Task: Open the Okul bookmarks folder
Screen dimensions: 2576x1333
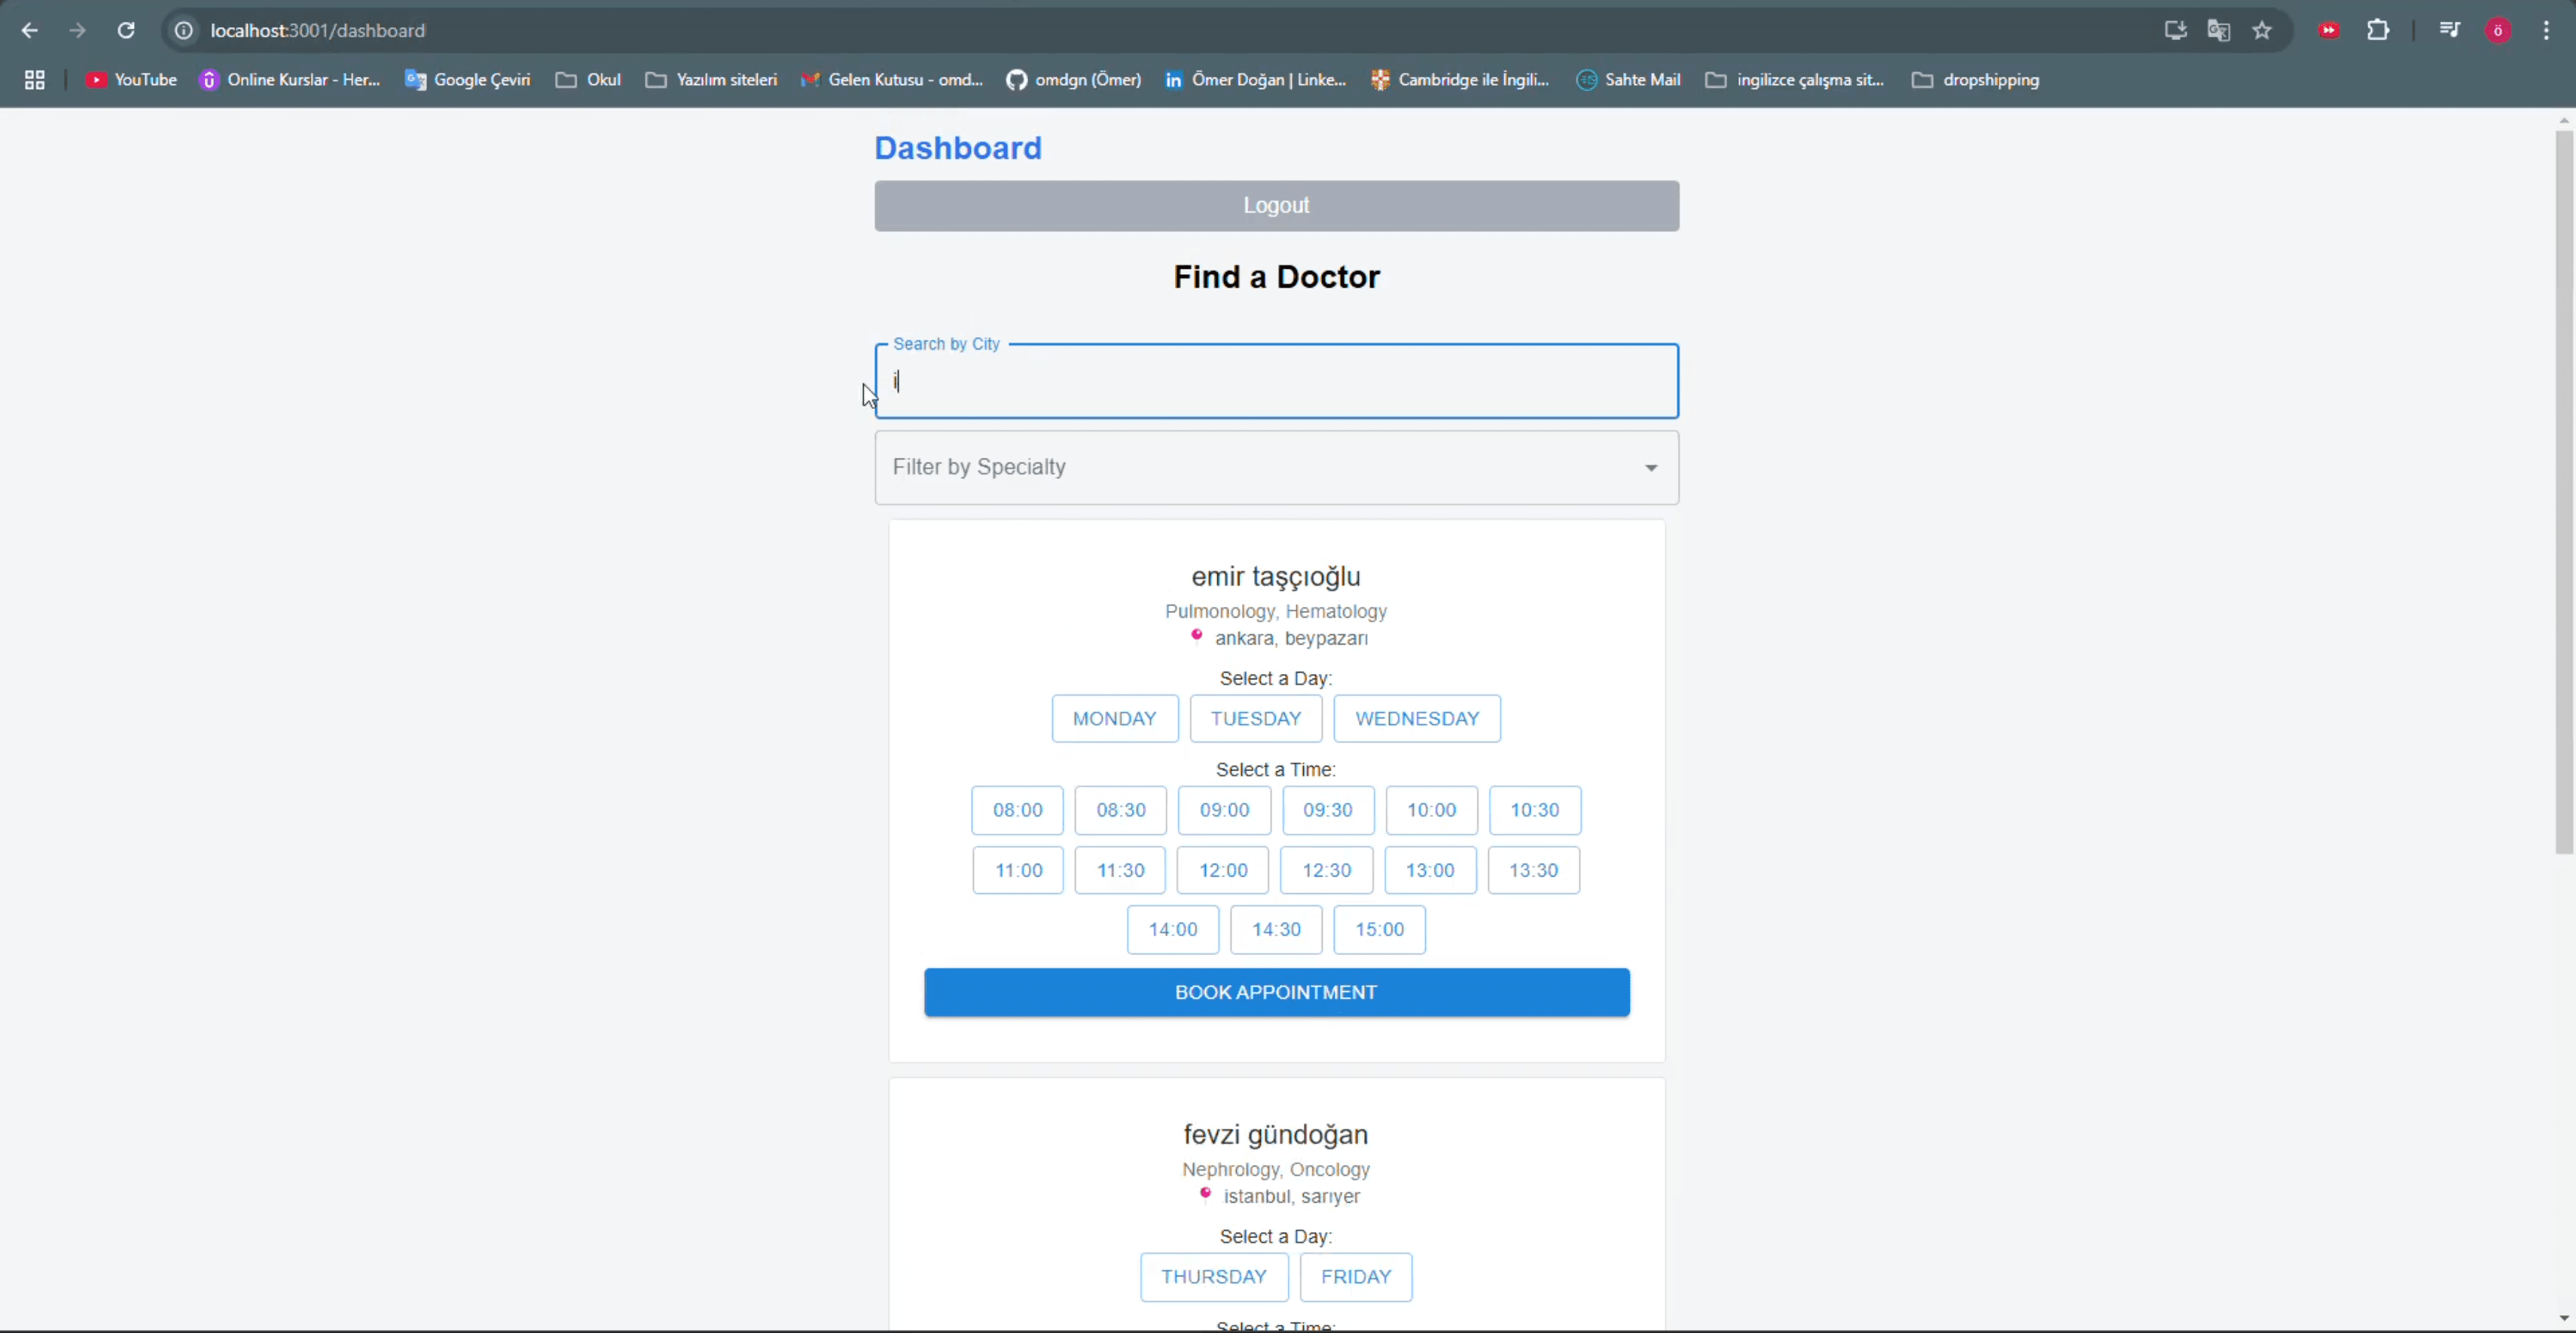Action: point(588,80)
